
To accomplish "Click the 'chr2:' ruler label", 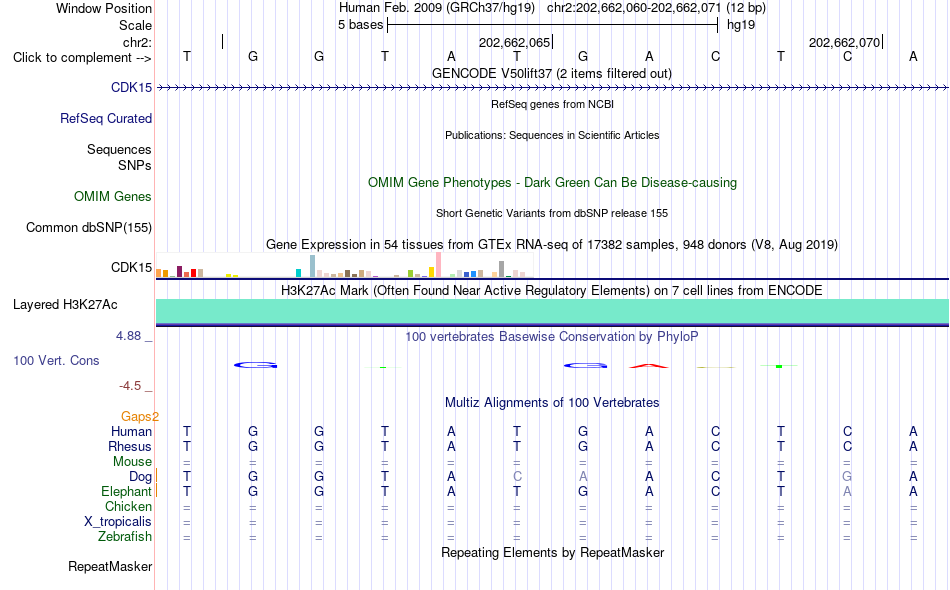I will [137, 42].
